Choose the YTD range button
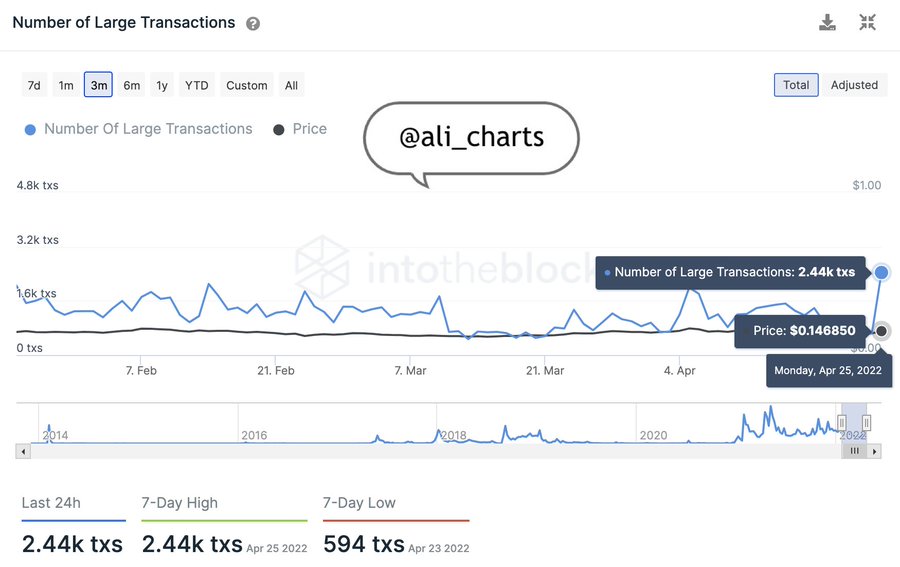The image size is (900, 567). point(197,85)
